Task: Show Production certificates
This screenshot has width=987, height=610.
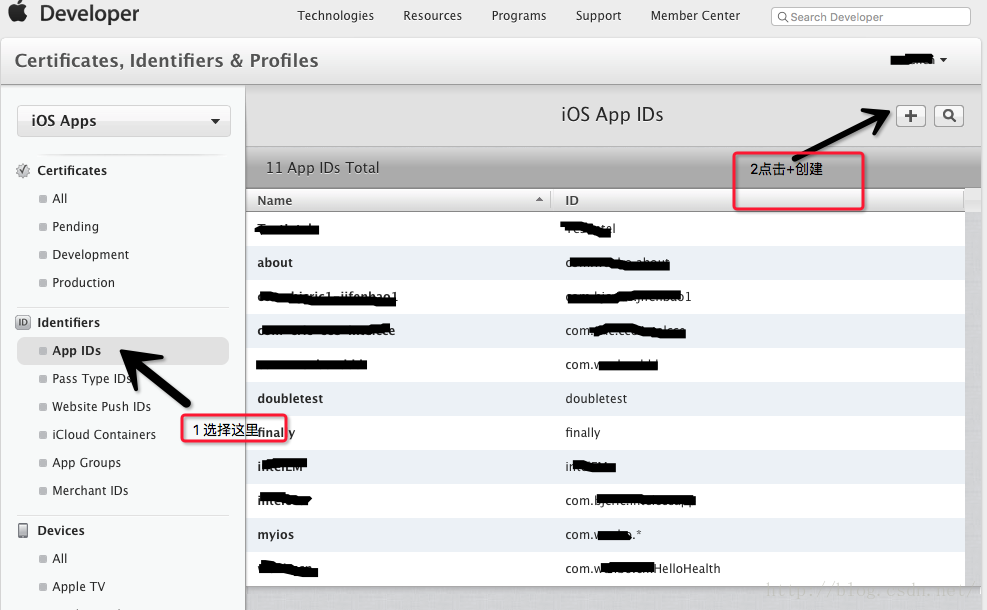Action: click(x=84, y=283)
